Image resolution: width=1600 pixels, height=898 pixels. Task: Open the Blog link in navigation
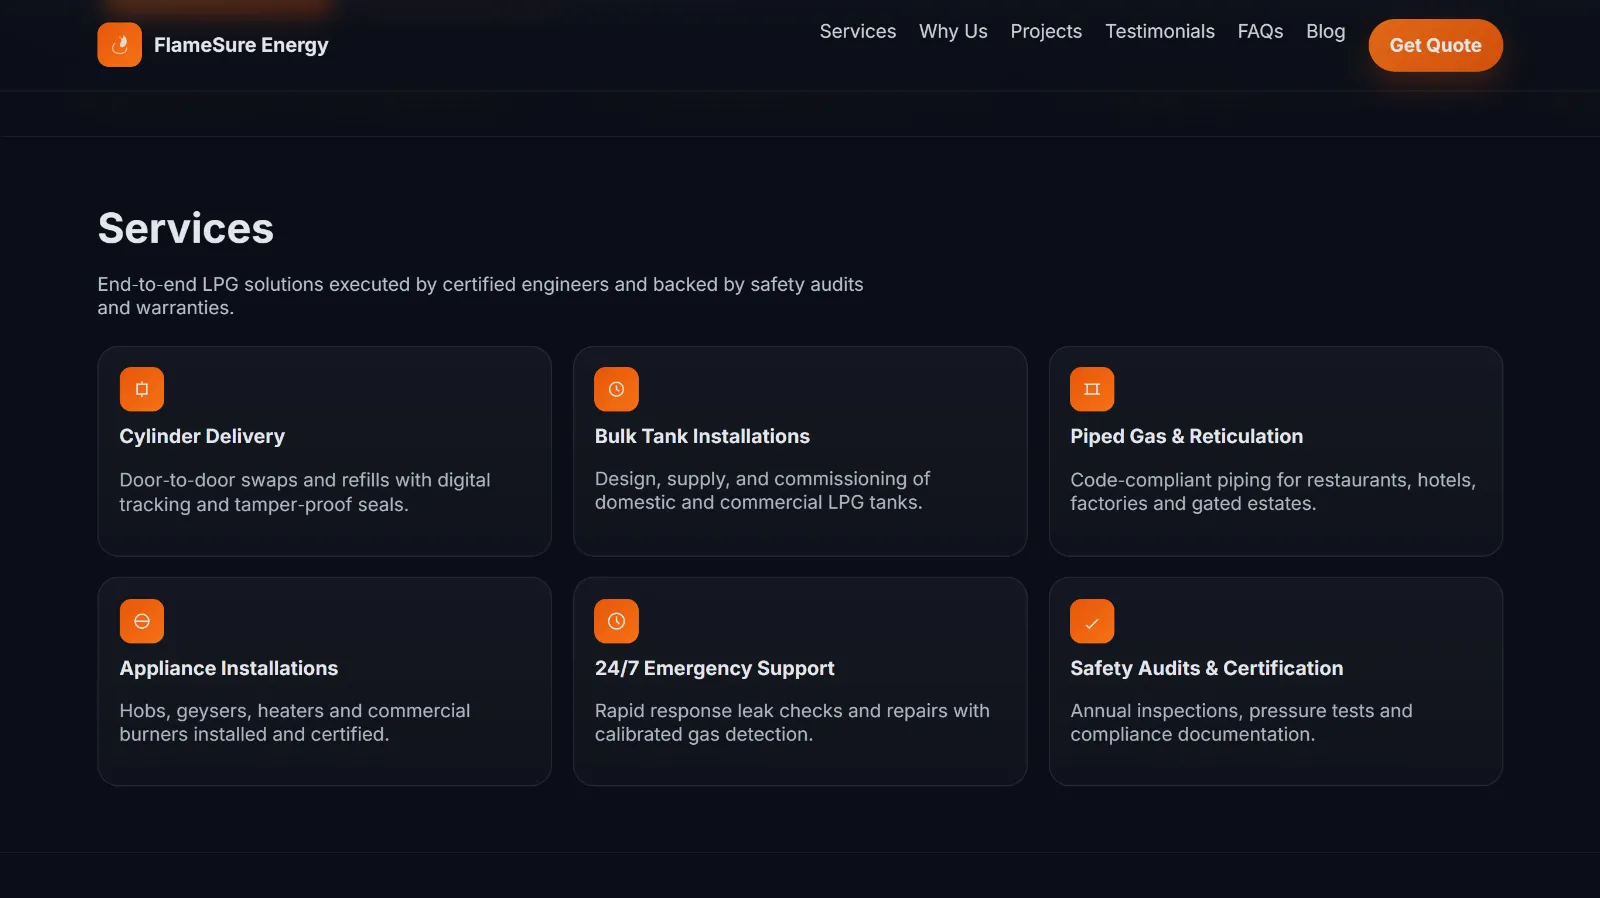point(1325,32)
